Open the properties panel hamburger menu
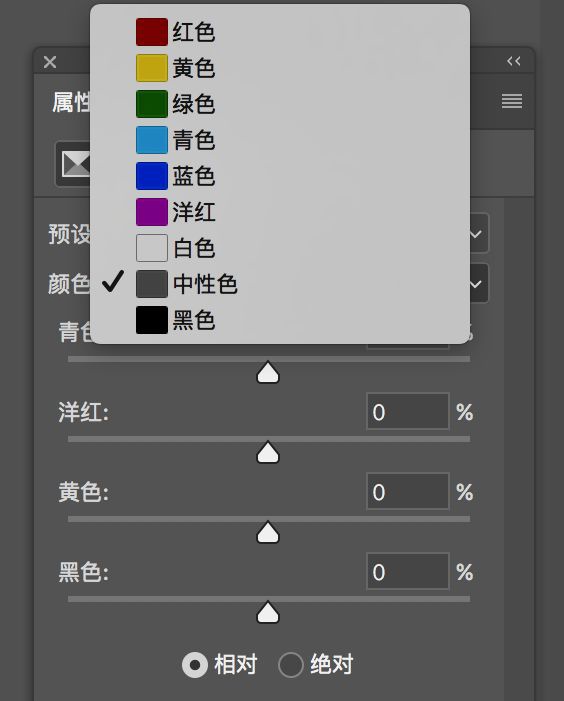The width and height of the screenshot is (564, 701). click(512, 101)
